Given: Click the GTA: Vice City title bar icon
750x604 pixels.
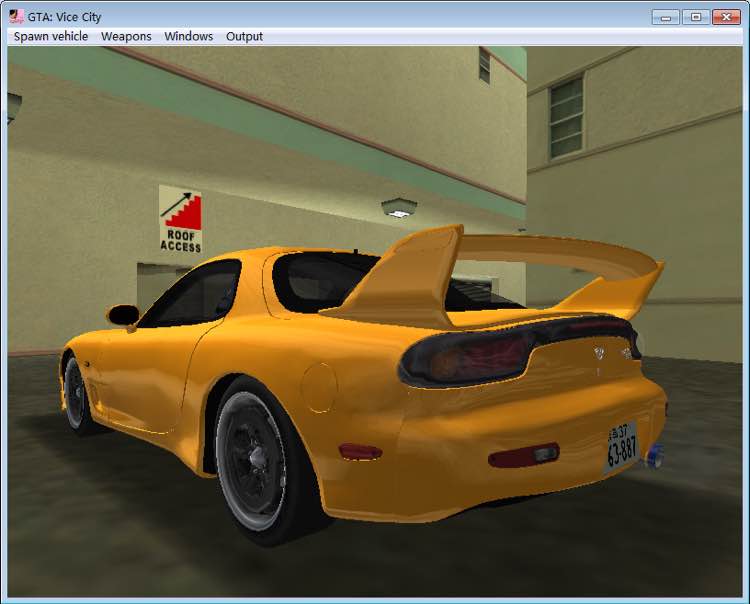Looking at the screenshot, I should coord(16,16).
